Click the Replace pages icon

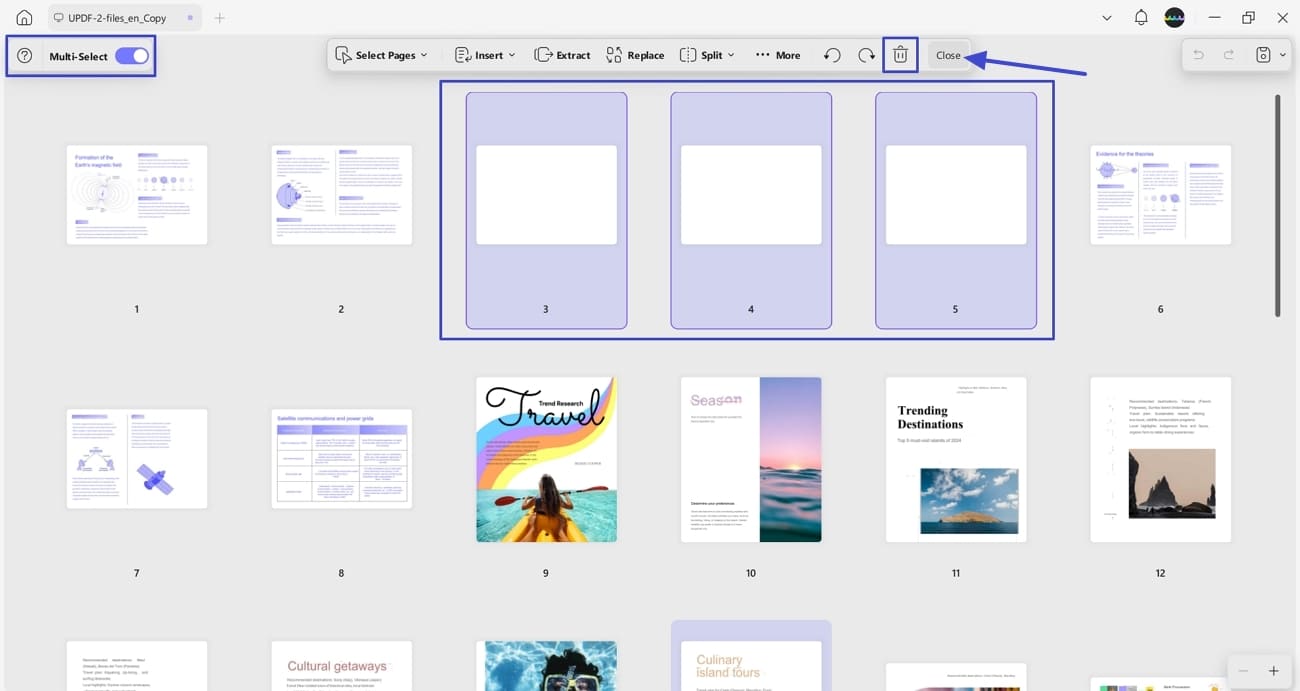[x=635, y=55]
